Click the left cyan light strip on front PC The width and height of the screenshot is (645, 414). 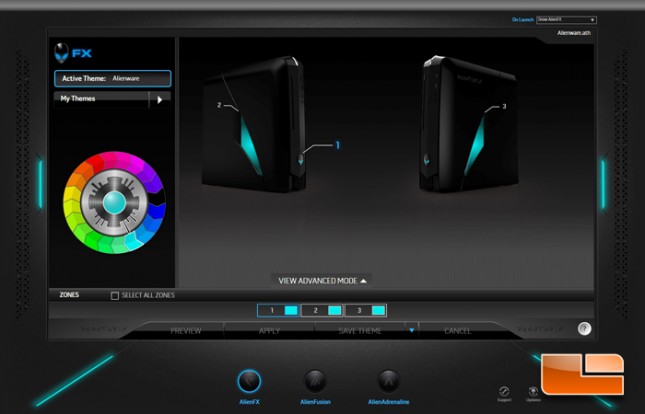pos(251,145)
